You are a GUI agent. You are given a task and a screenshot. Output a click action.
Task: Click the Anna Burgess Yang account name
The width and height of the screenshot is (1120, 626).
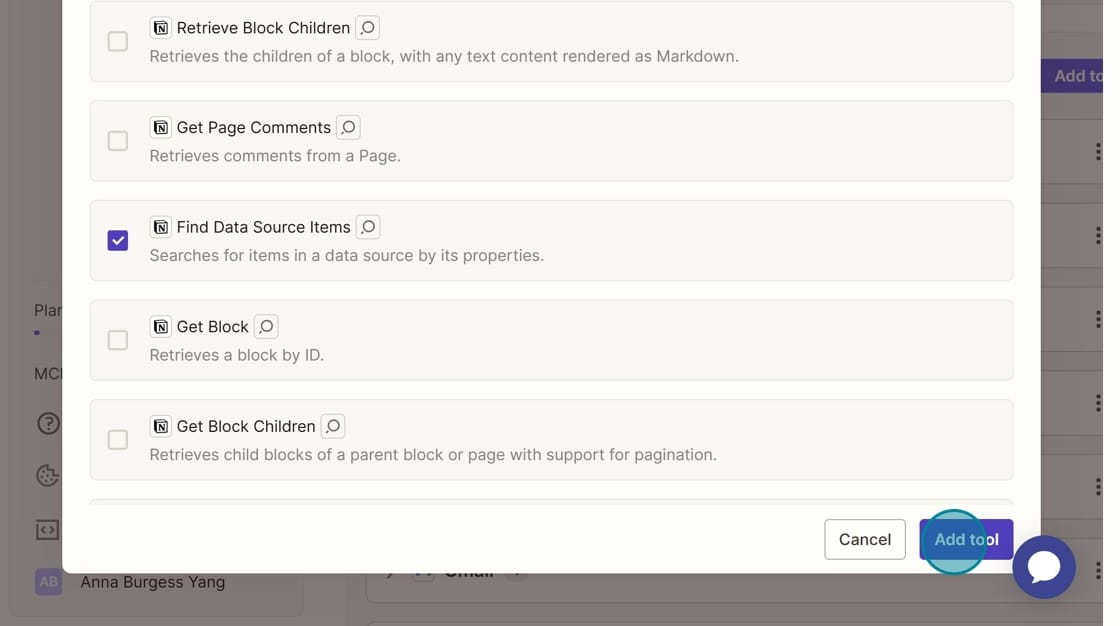coord(152,582)
